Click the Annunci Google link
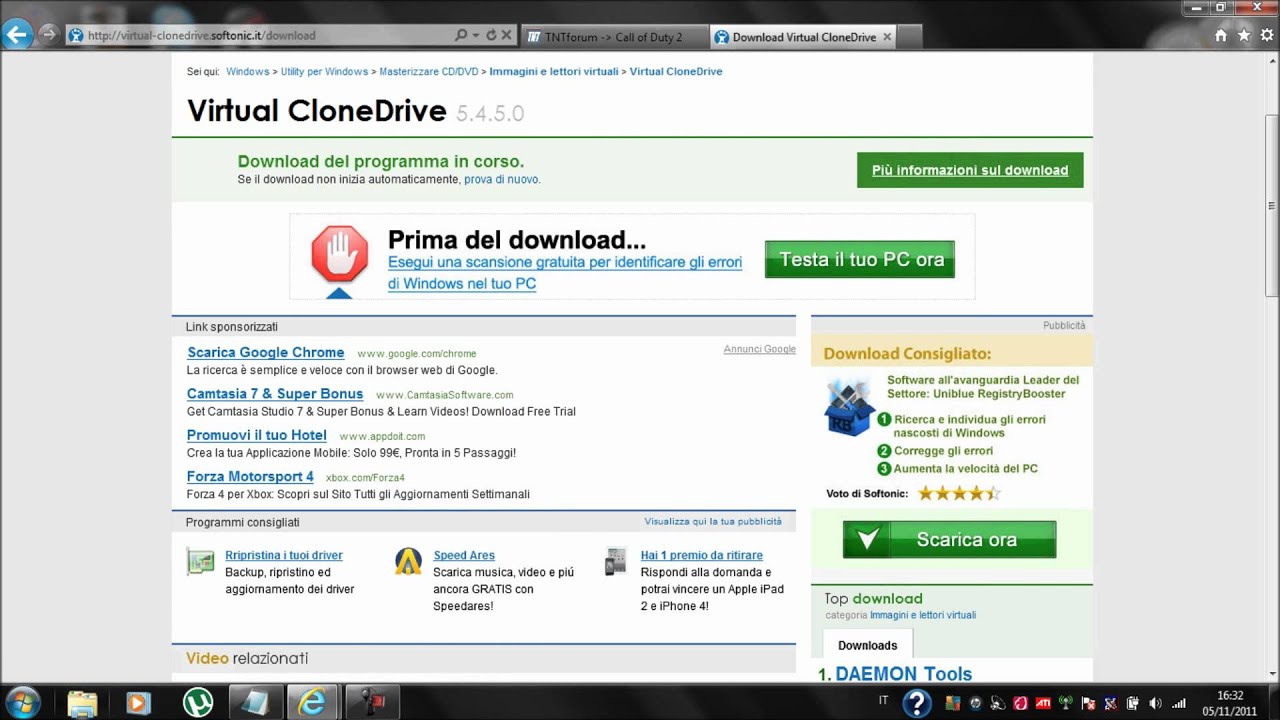Image resolution: width=1280 pixels, height=720 pixels. [x=760, y=349]
